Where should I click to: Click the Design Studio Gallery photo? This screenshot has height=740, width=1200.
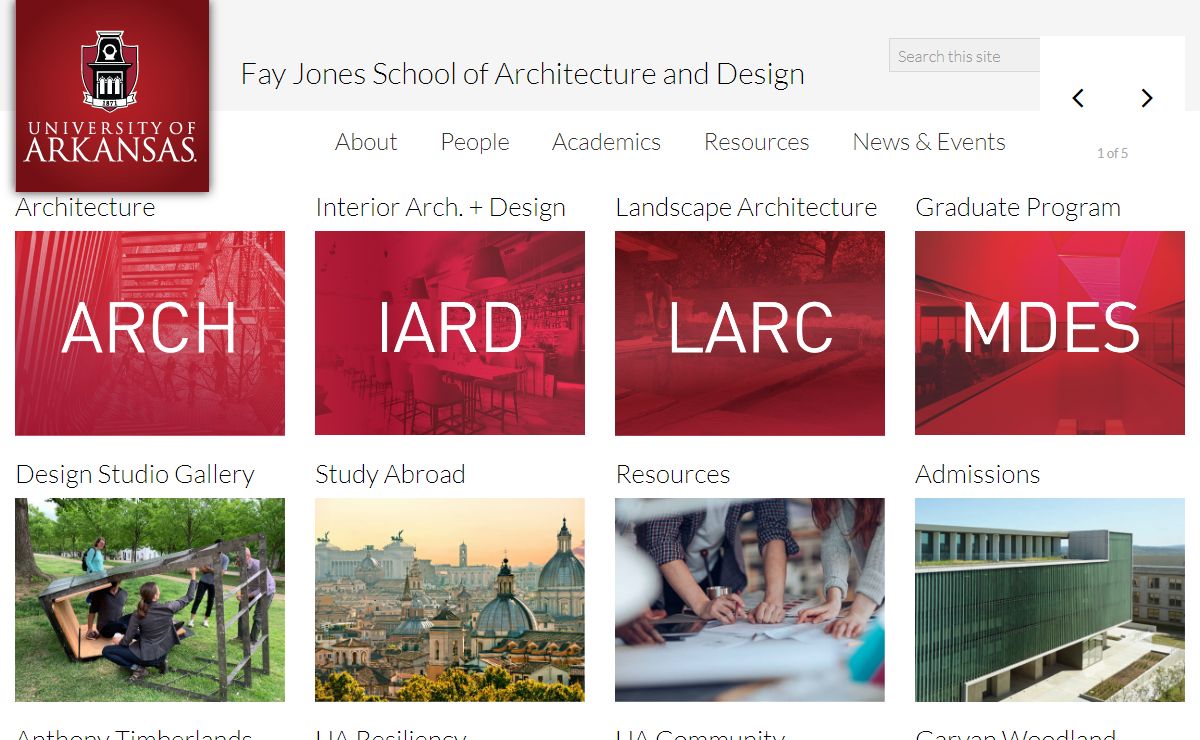[150, 600]
